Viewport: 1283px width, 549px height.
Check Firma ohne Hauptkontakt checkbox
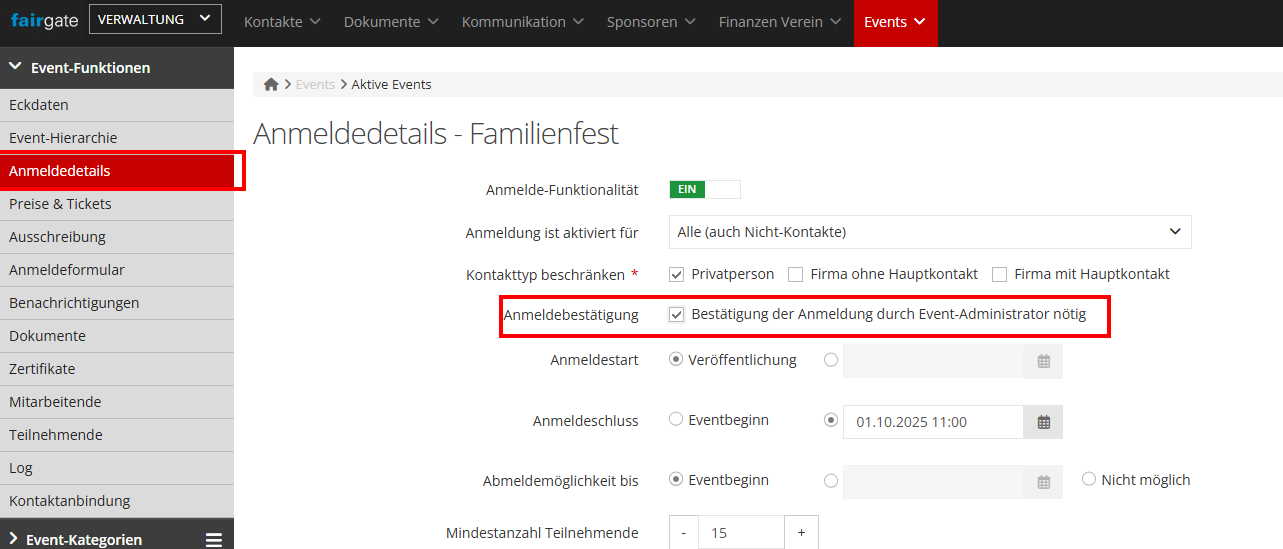[796, 274]
